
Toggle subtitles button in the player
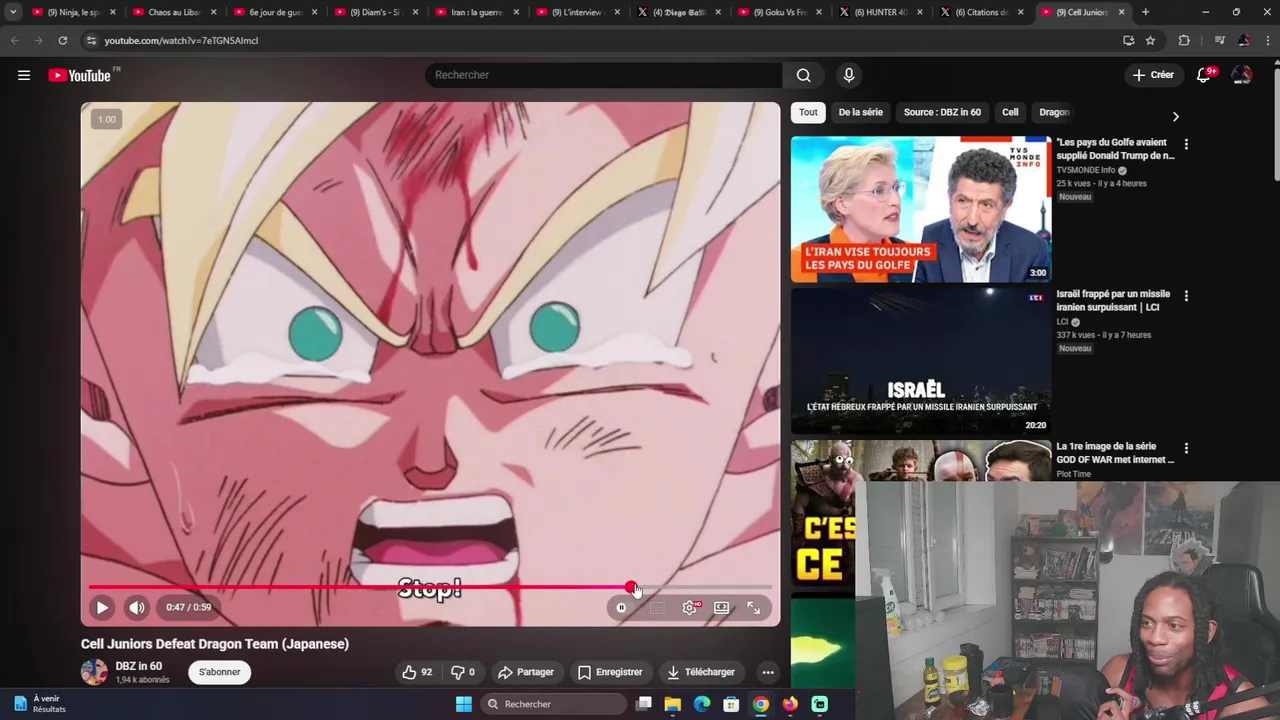(x=657, y=607)
